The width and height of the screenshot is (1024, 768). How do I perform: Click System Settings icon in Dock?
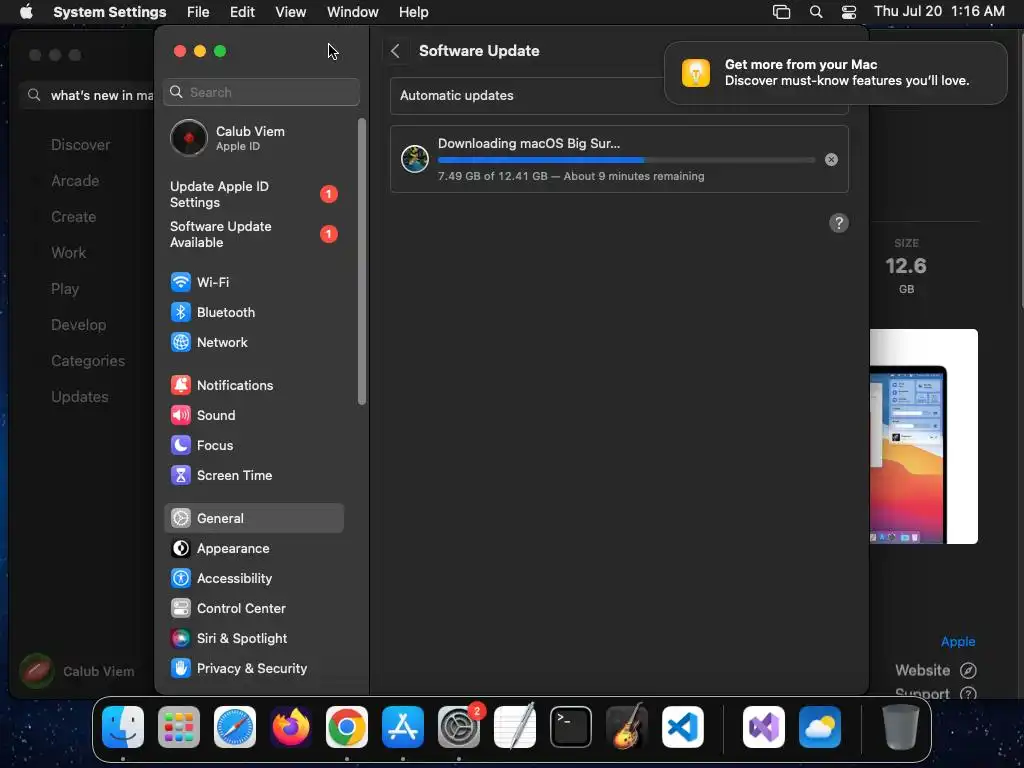(459, 727)
